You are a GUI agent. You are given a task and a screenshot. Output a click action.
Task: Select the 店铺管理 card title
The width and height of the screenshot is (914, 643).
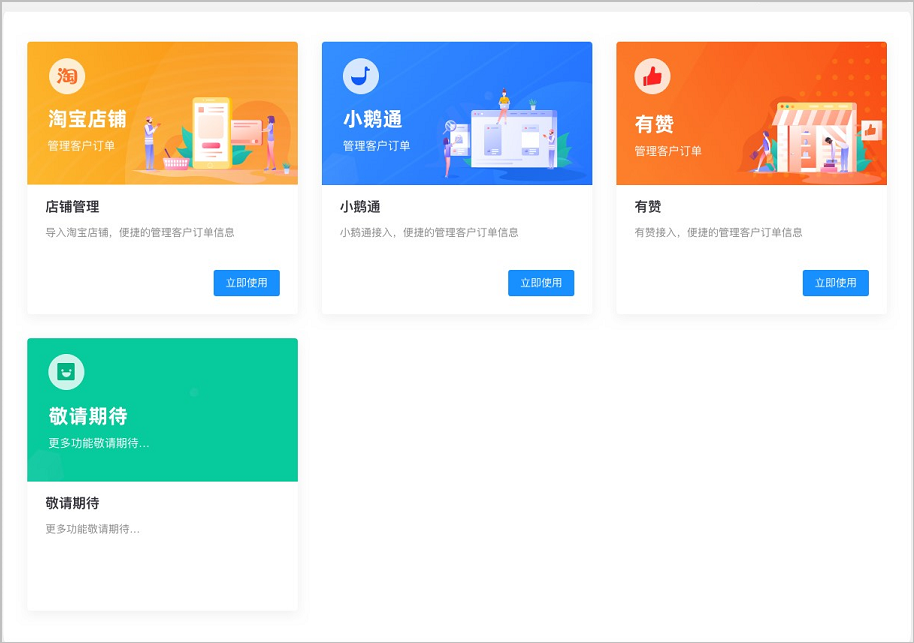pos(72,206)
